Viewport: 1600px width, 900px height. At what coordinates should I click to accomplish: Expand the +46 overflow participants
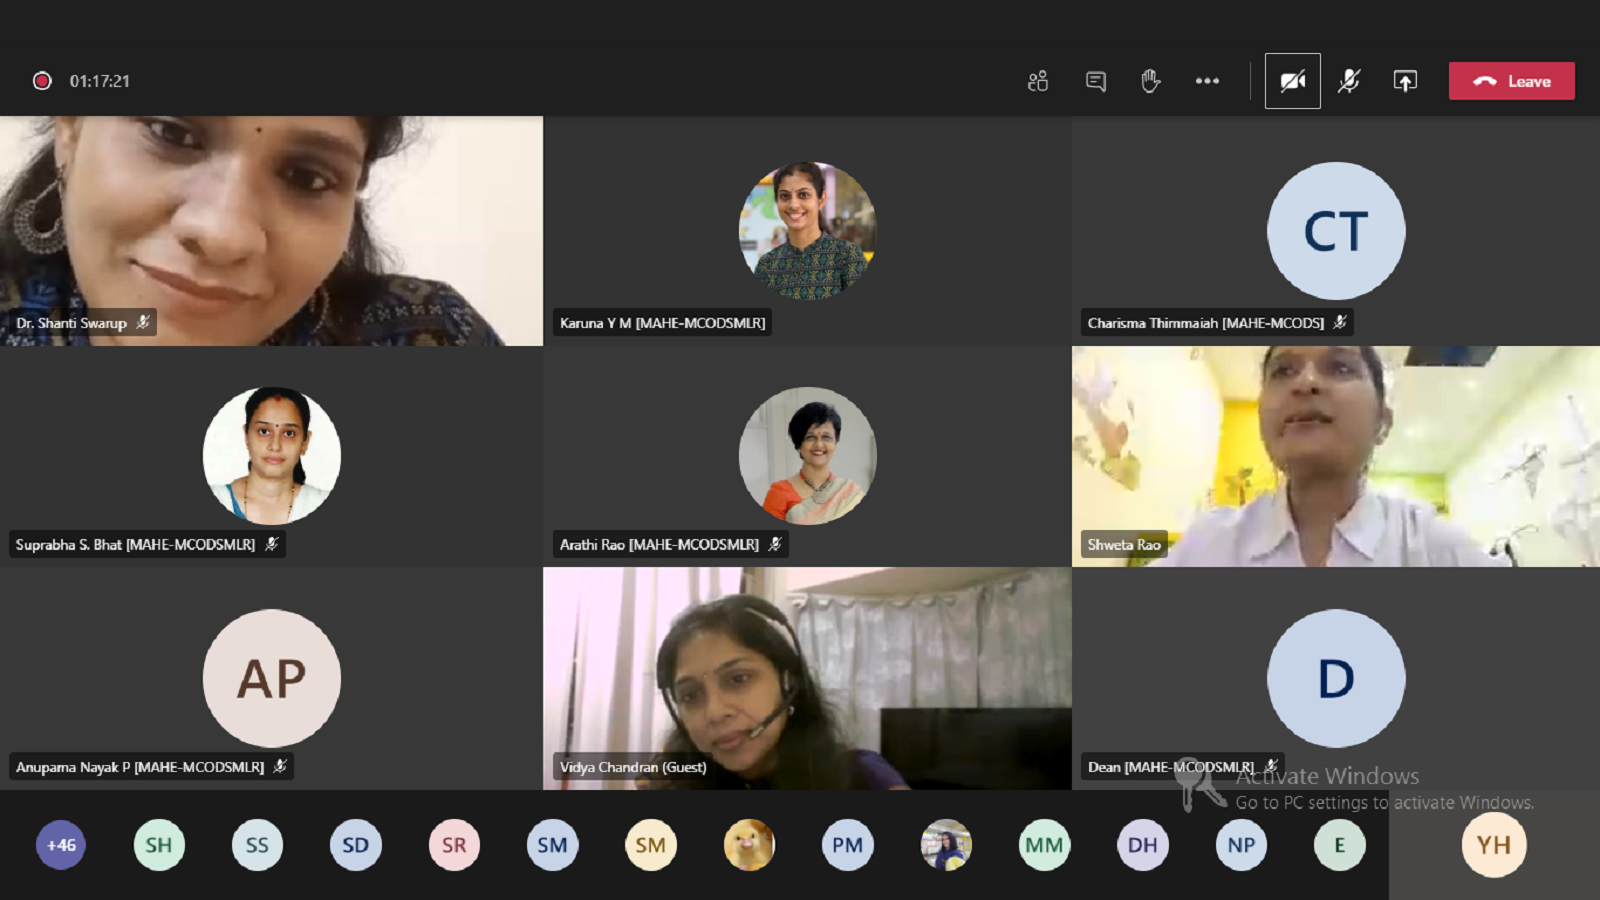pyautogui.click(x=61, y=845)
